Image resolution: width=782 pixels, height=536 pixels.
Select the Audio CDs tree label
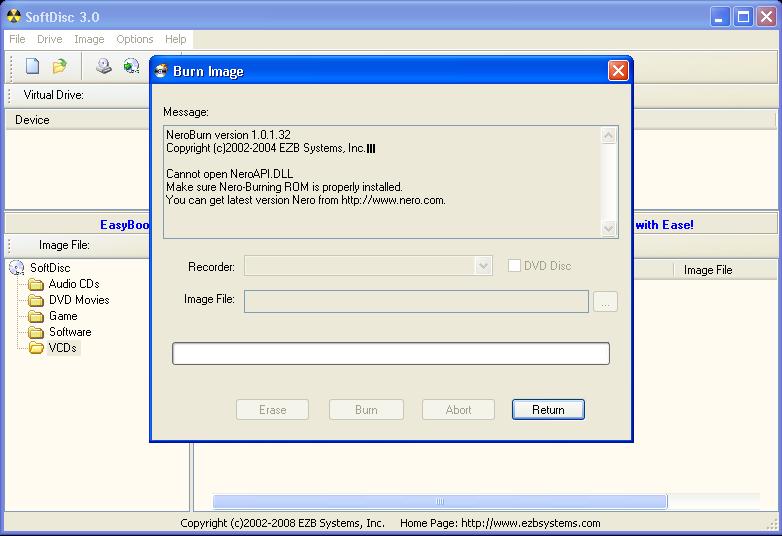pyautogui.click(x=74, y=284)
